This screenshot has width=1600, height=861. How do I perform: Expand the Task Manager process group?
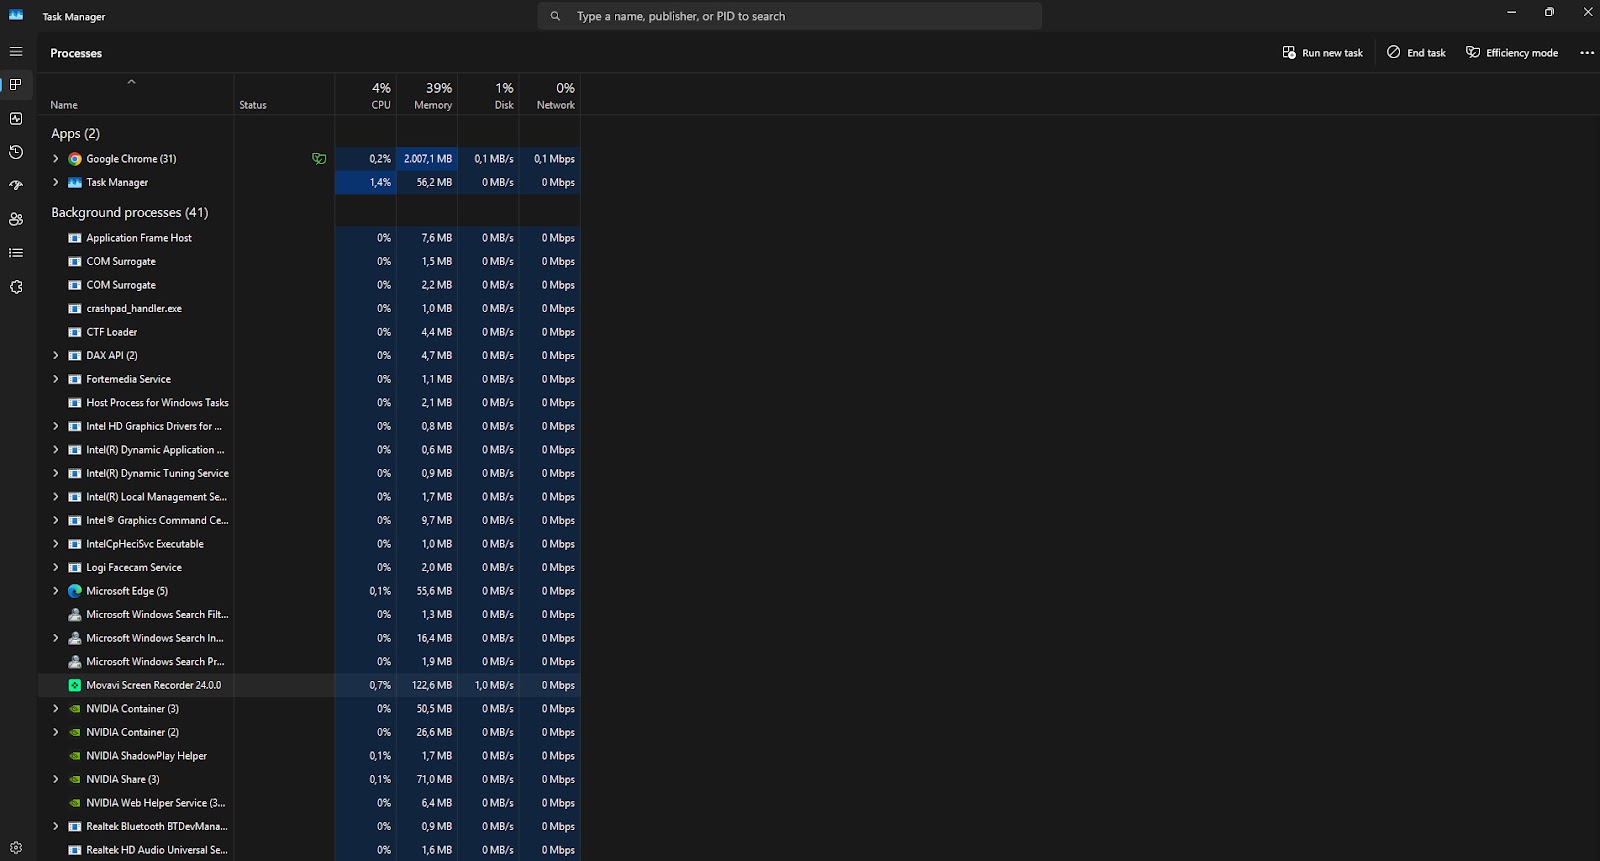pos(56,183)
